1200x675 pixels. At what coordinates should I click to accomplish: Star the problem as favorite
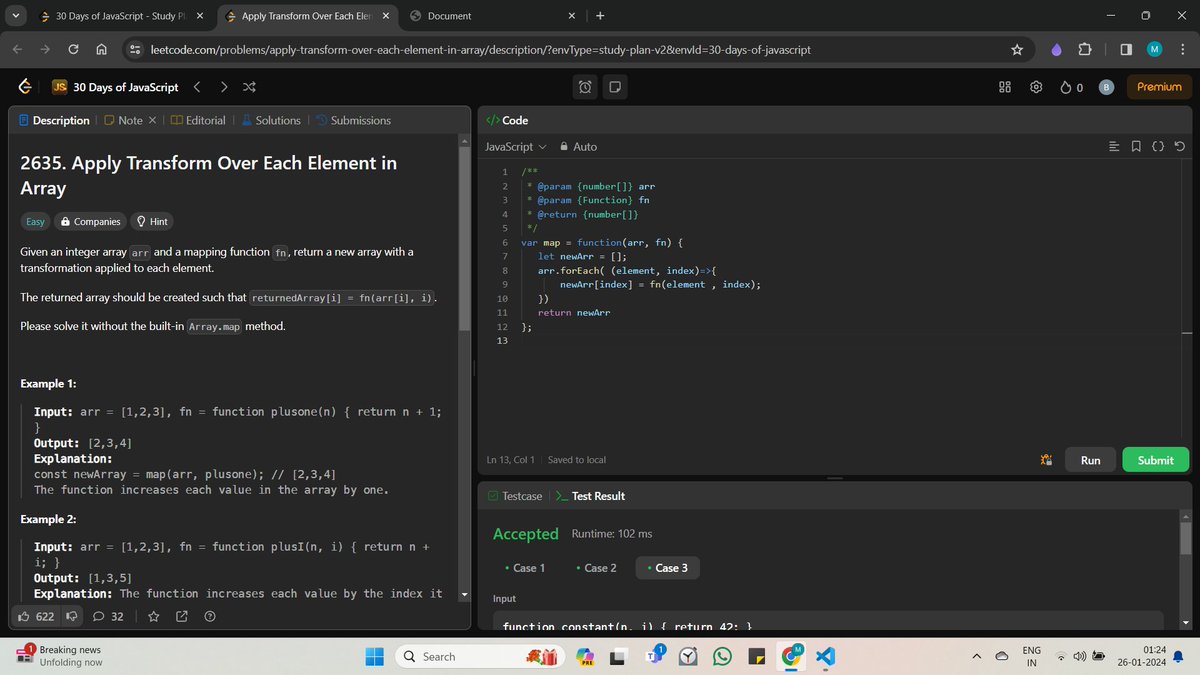[153, 616]
